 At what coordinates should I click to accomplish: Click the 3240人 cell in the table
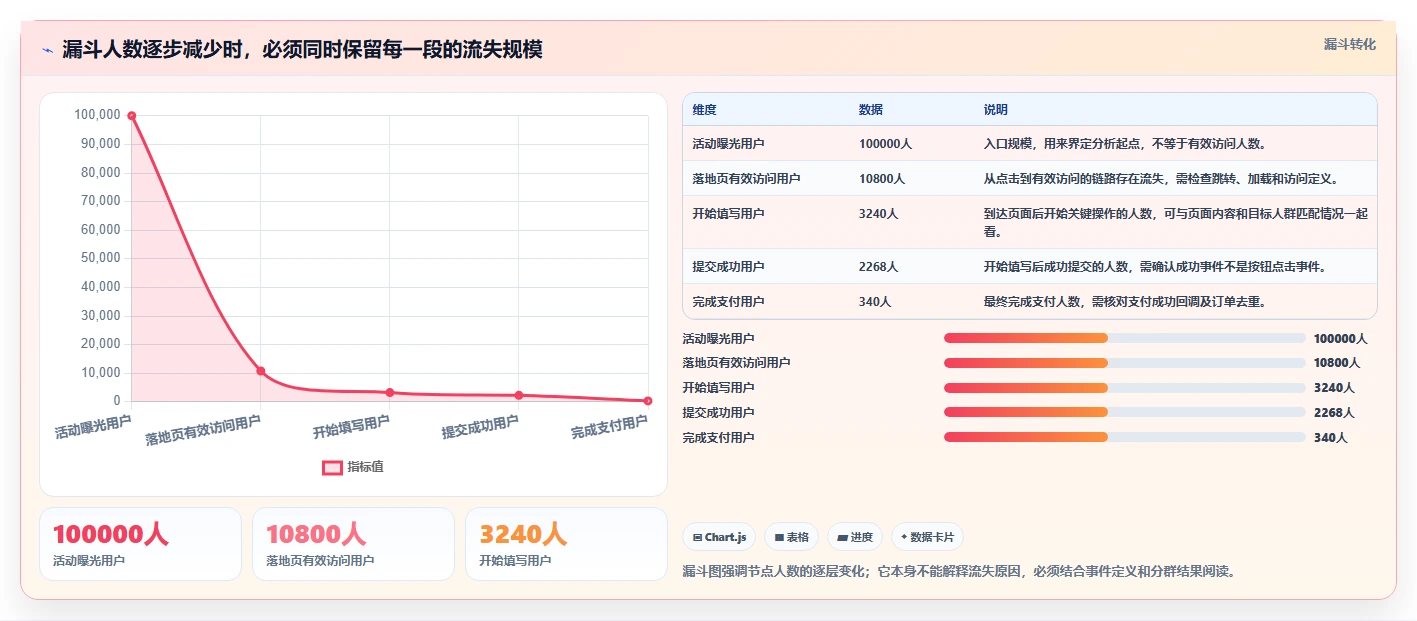[879, 214]
